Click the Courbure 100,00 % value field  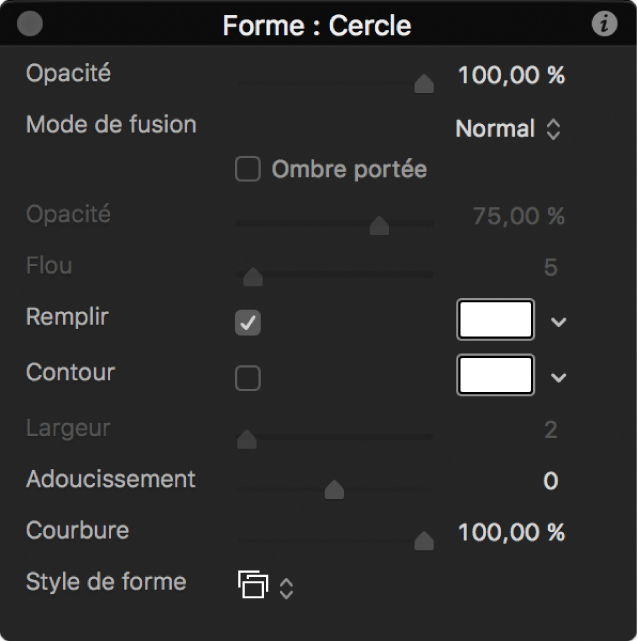(x=511, y=533)
